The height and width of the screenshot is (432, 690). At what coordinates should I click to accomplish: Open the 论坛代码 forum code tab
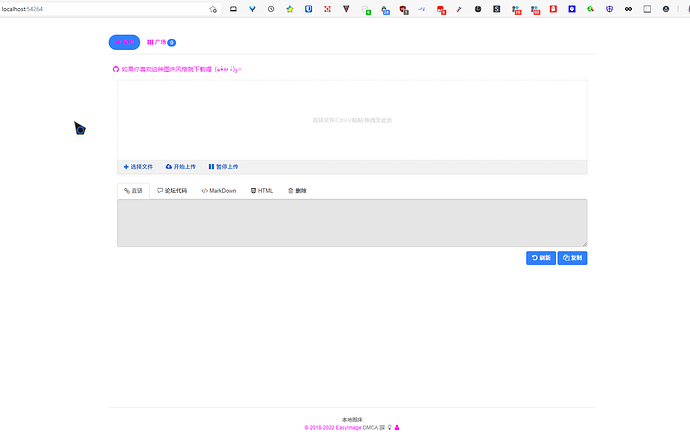coord(172,190)
